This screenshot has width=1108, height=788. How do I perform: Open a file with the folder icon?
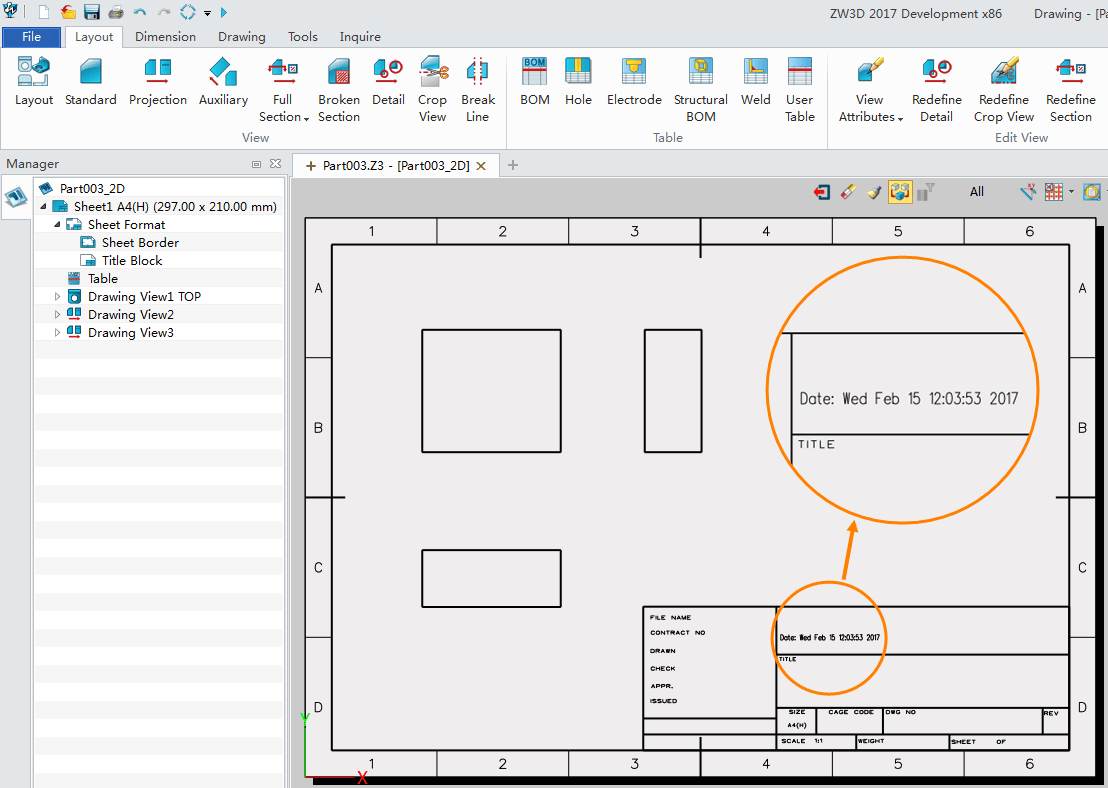click(x=68, y=12)
